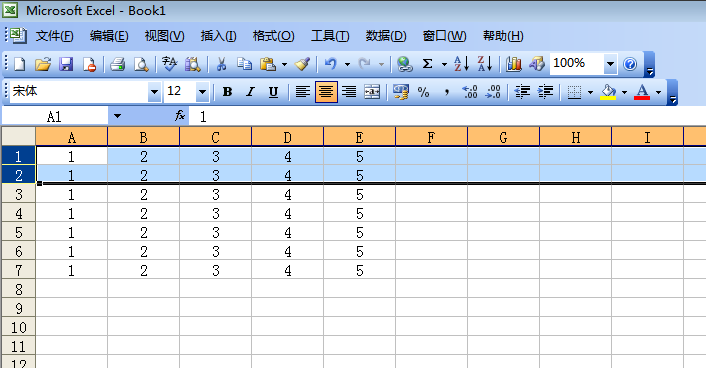This screenshot has width=706, height=368.
Task: Open the 插入(I) menu
Action: (218, 36)
